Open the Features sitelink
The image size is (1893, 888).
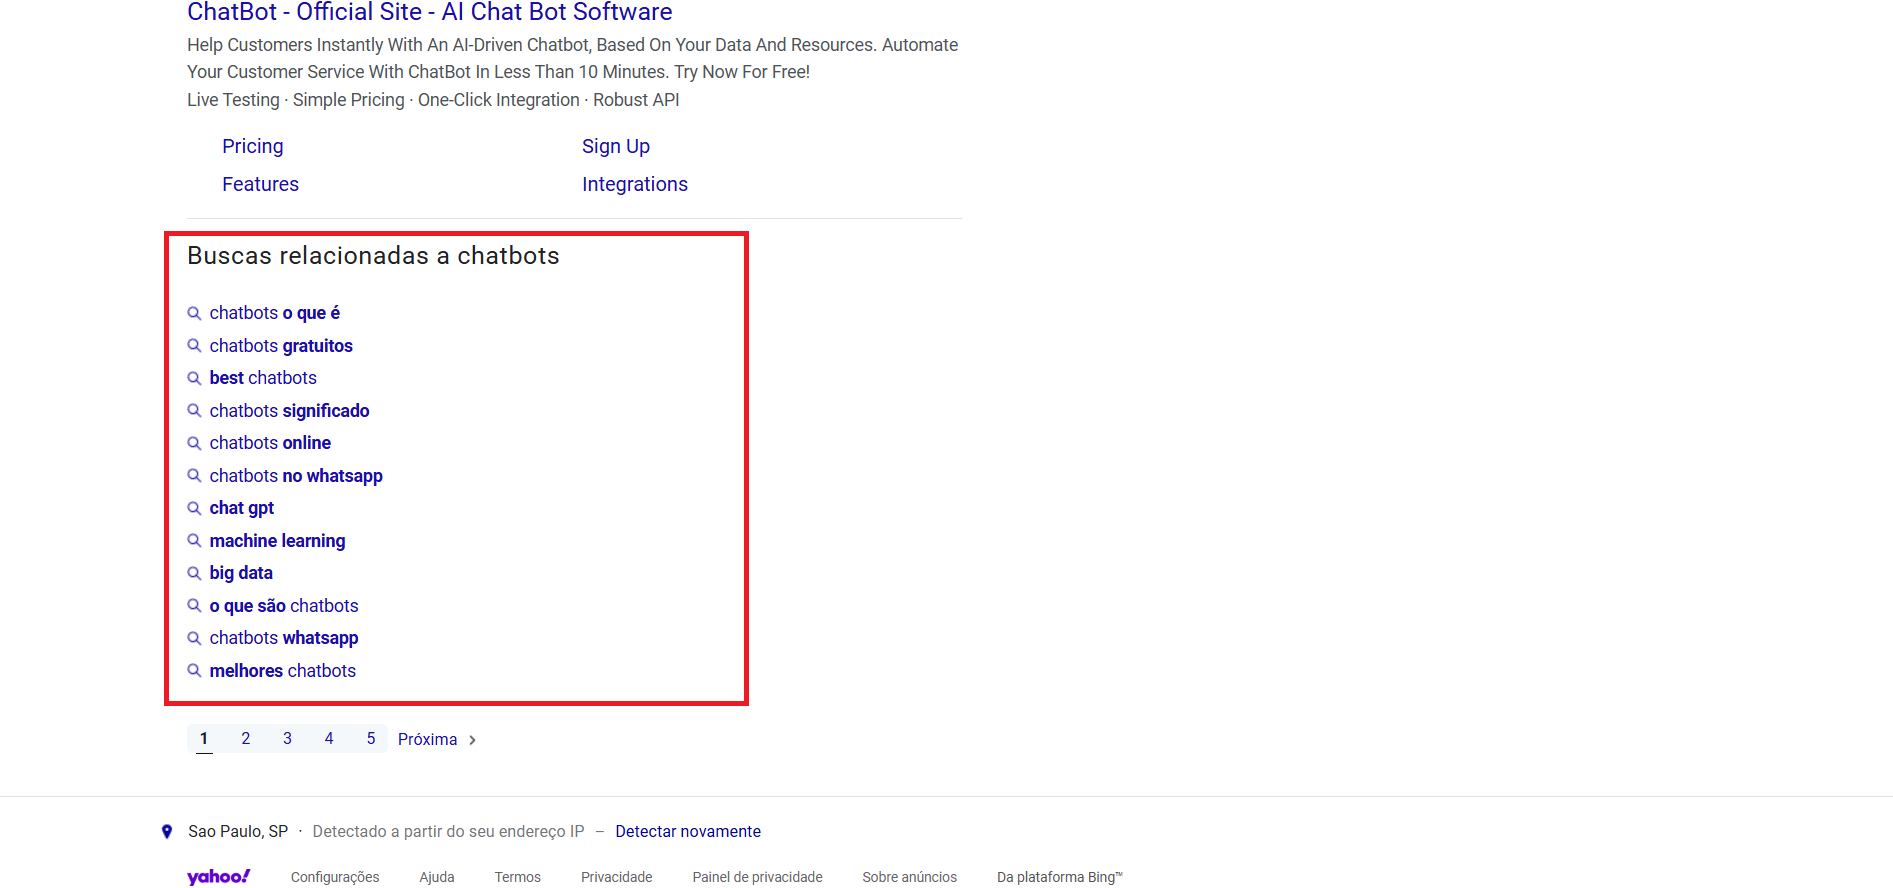tap(260, 184)
